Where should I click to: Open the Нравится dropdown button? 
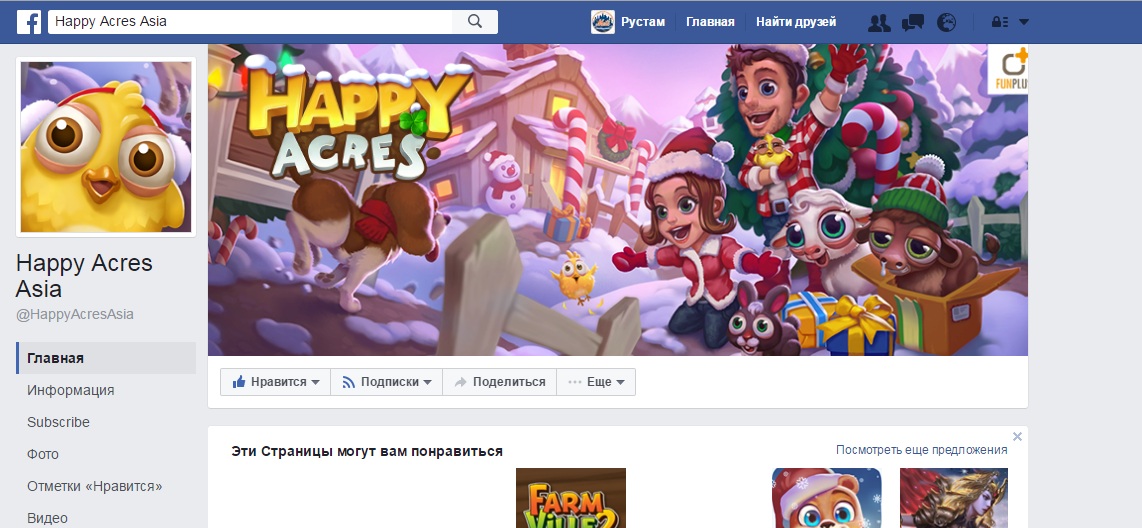[275, 382]
